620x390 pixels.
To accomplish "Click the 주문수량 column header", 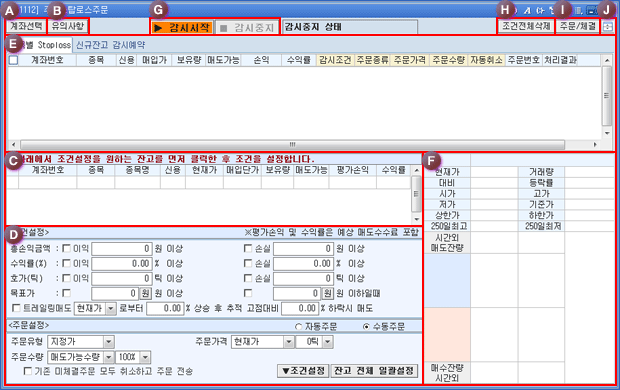I will pyautogui.click(x=448, y=60).
